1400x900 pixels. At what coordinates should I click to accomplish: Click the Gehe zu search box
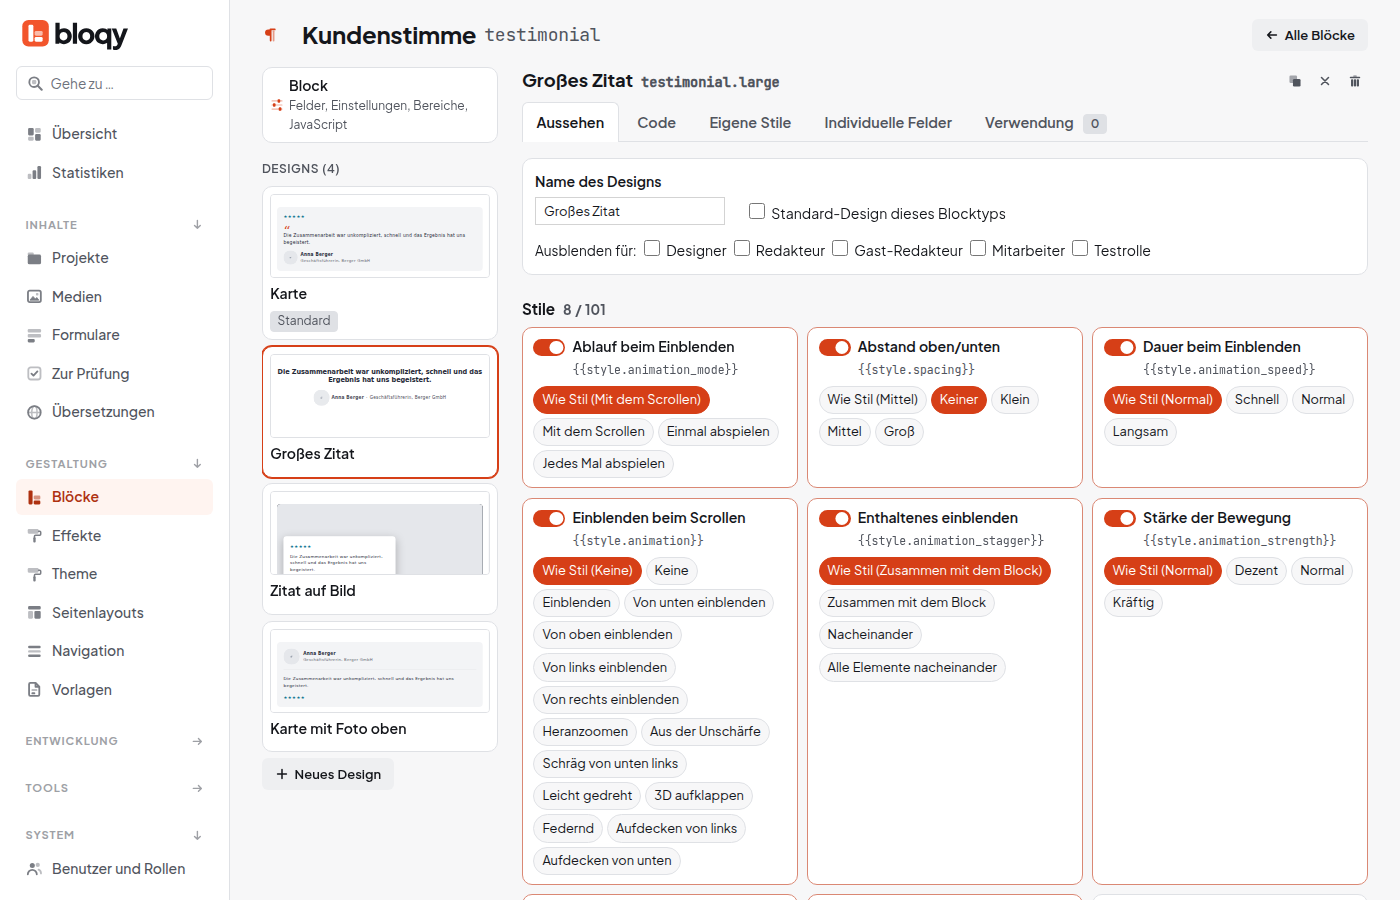click(x=114, y=83)
